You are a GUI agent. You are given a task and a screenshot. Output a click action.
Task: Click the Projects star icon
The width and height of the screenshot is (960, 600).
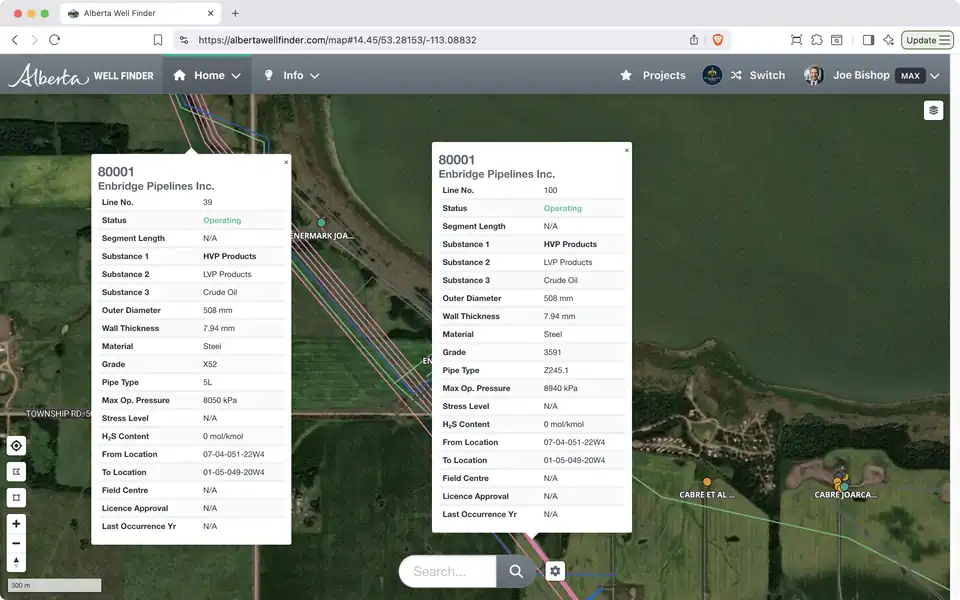point(626,75)
